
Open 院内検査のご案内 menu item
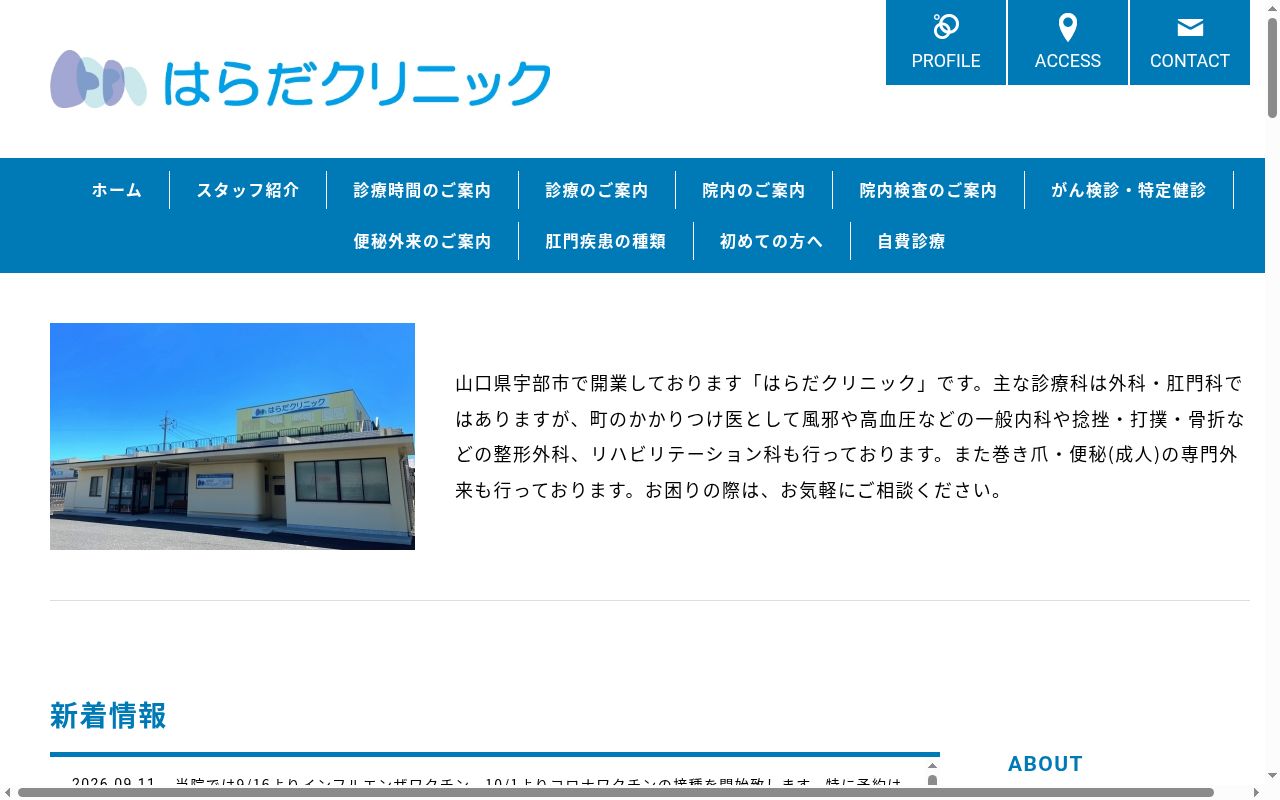point(928,190)
